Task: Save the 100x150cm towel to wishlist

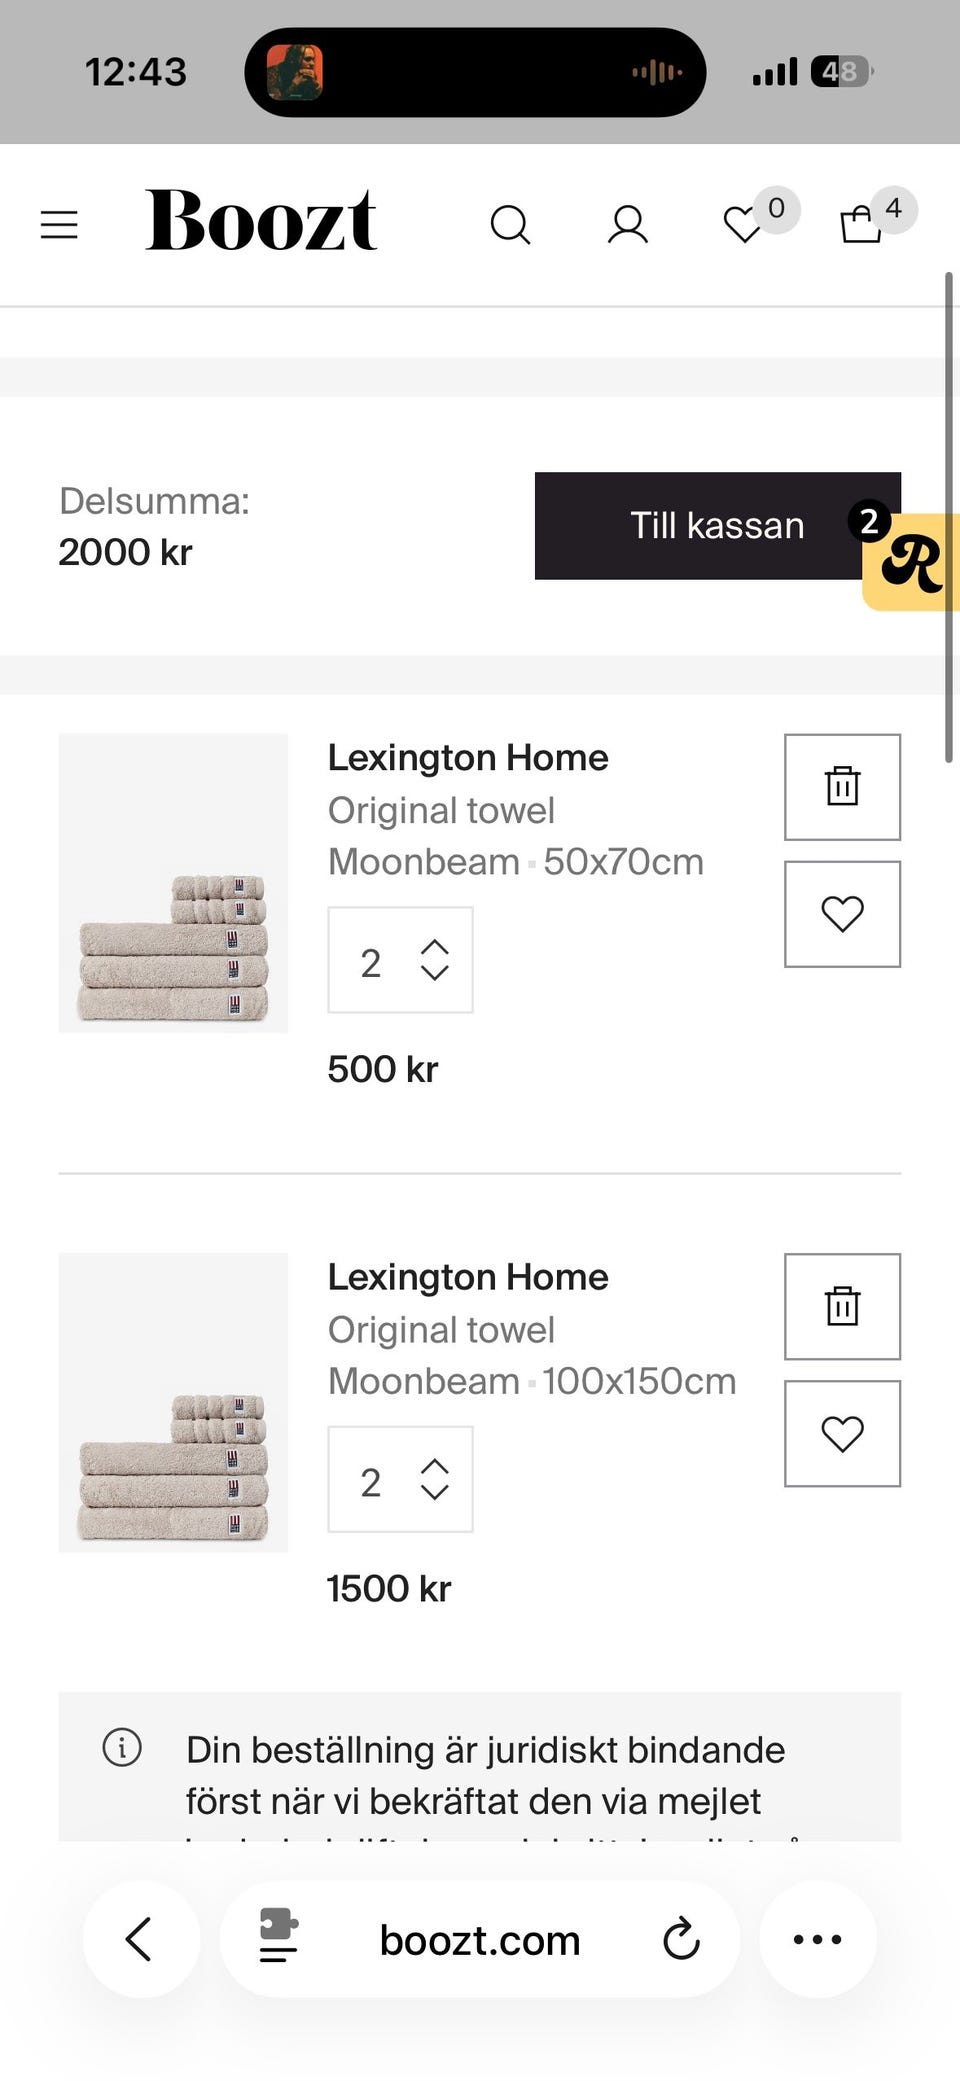Action: click(842, 1433)
